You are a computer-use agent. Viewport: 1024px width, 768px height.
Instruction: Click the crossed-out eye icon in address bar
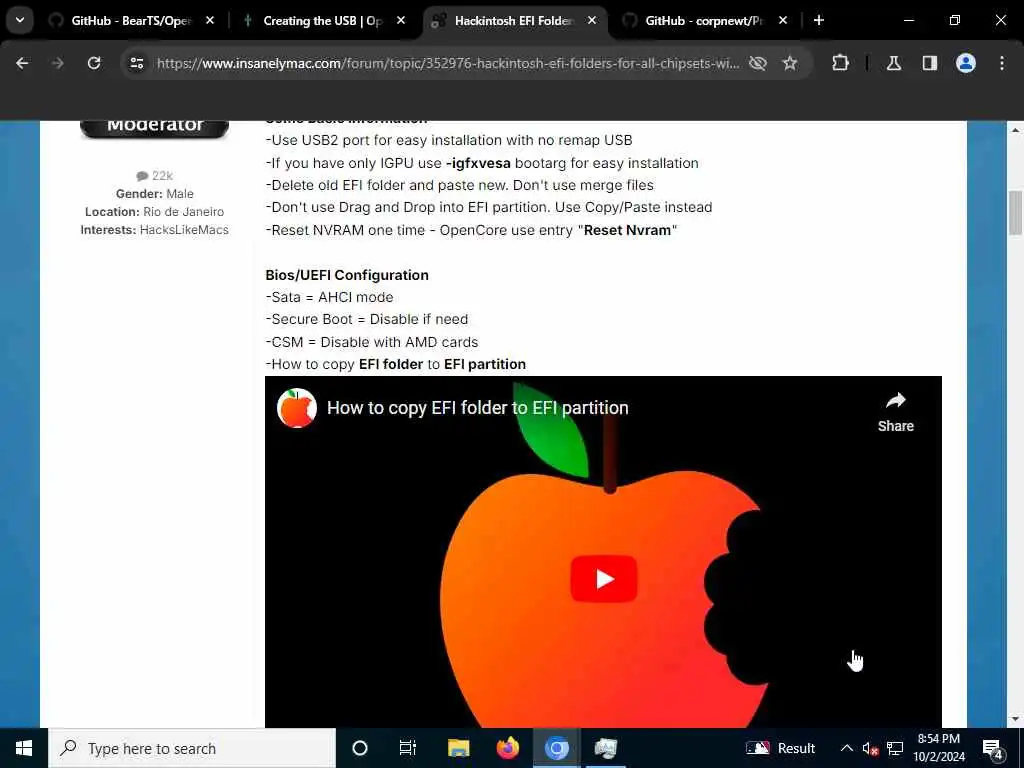[x=758, y=63]
